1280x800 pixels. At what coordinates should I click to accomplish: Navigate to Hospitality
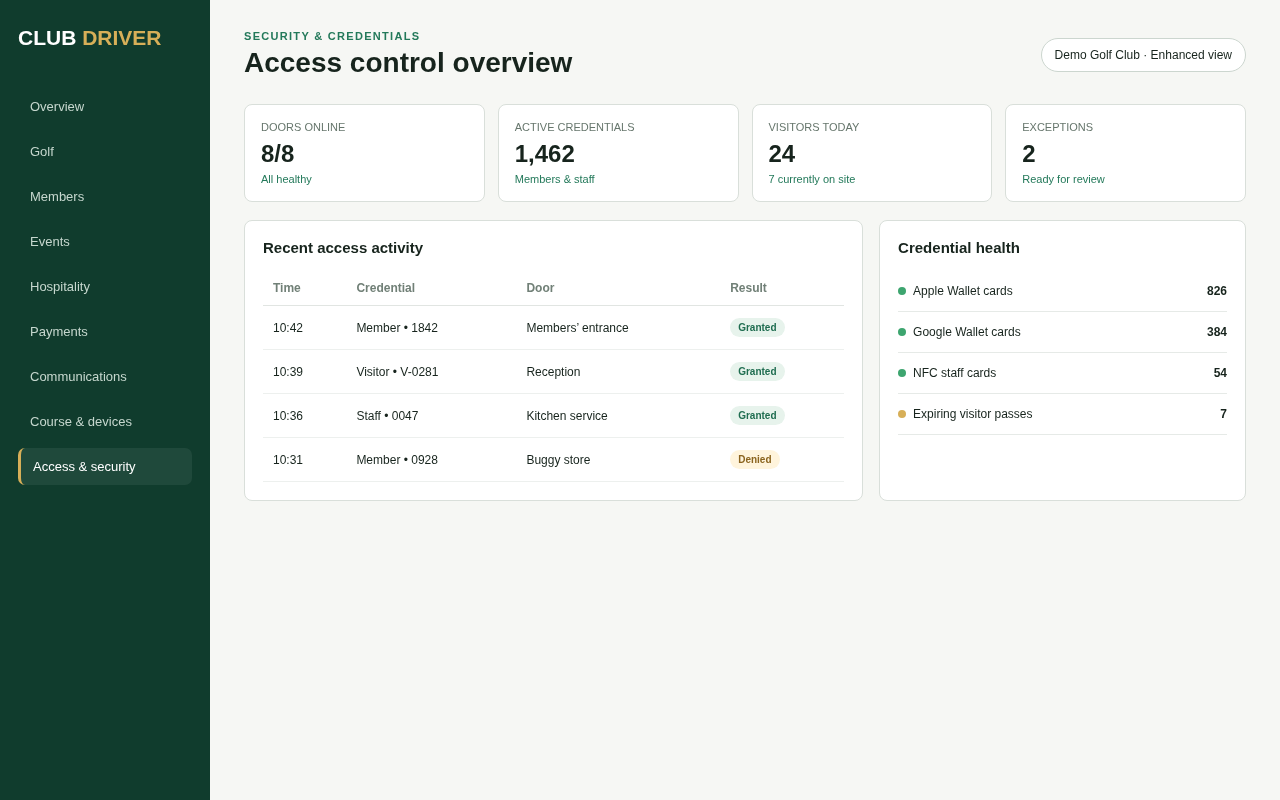[105, 287]
